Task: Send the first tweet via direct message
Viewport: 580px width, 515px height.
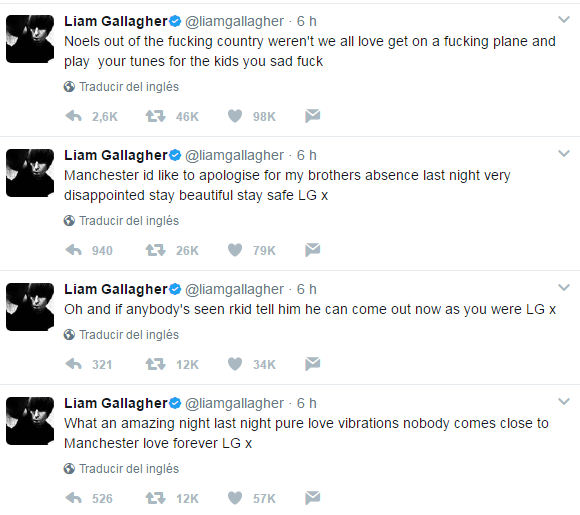Action: [313, 116]
